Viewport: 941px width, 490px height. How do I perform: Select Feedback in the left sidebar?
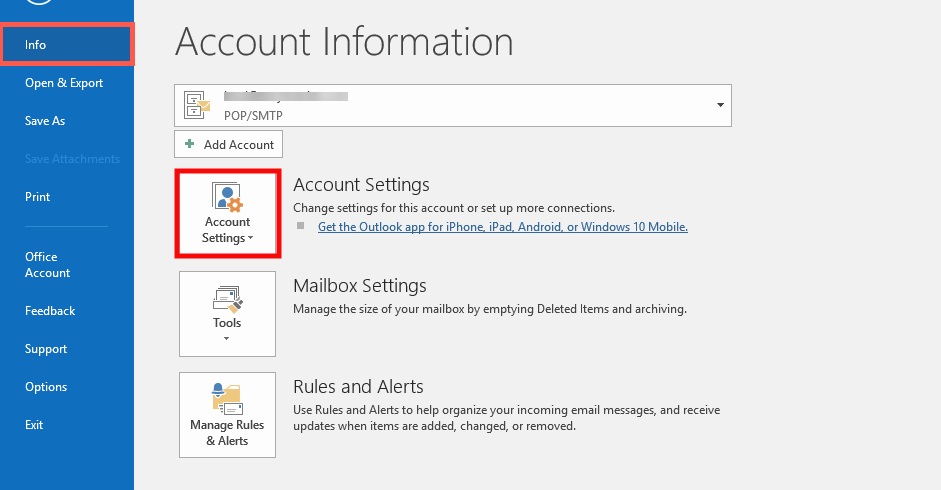(x=50, y=311)
